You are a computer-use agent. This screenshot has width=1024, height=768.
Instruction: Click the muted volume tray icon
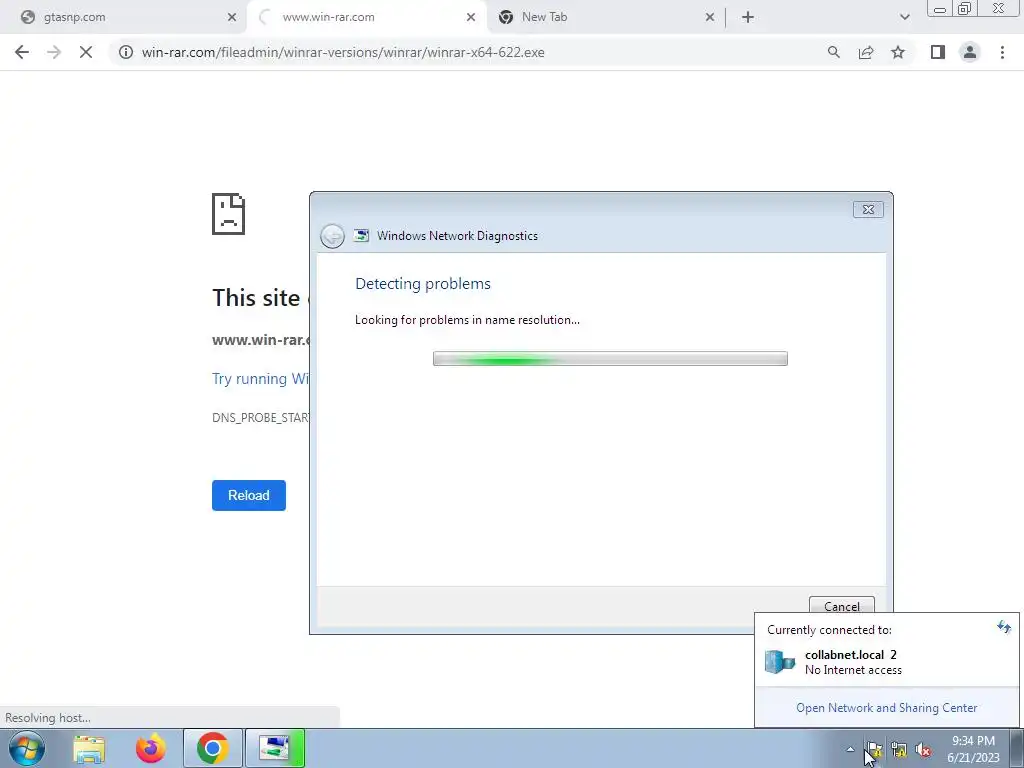tap(923, 750)
